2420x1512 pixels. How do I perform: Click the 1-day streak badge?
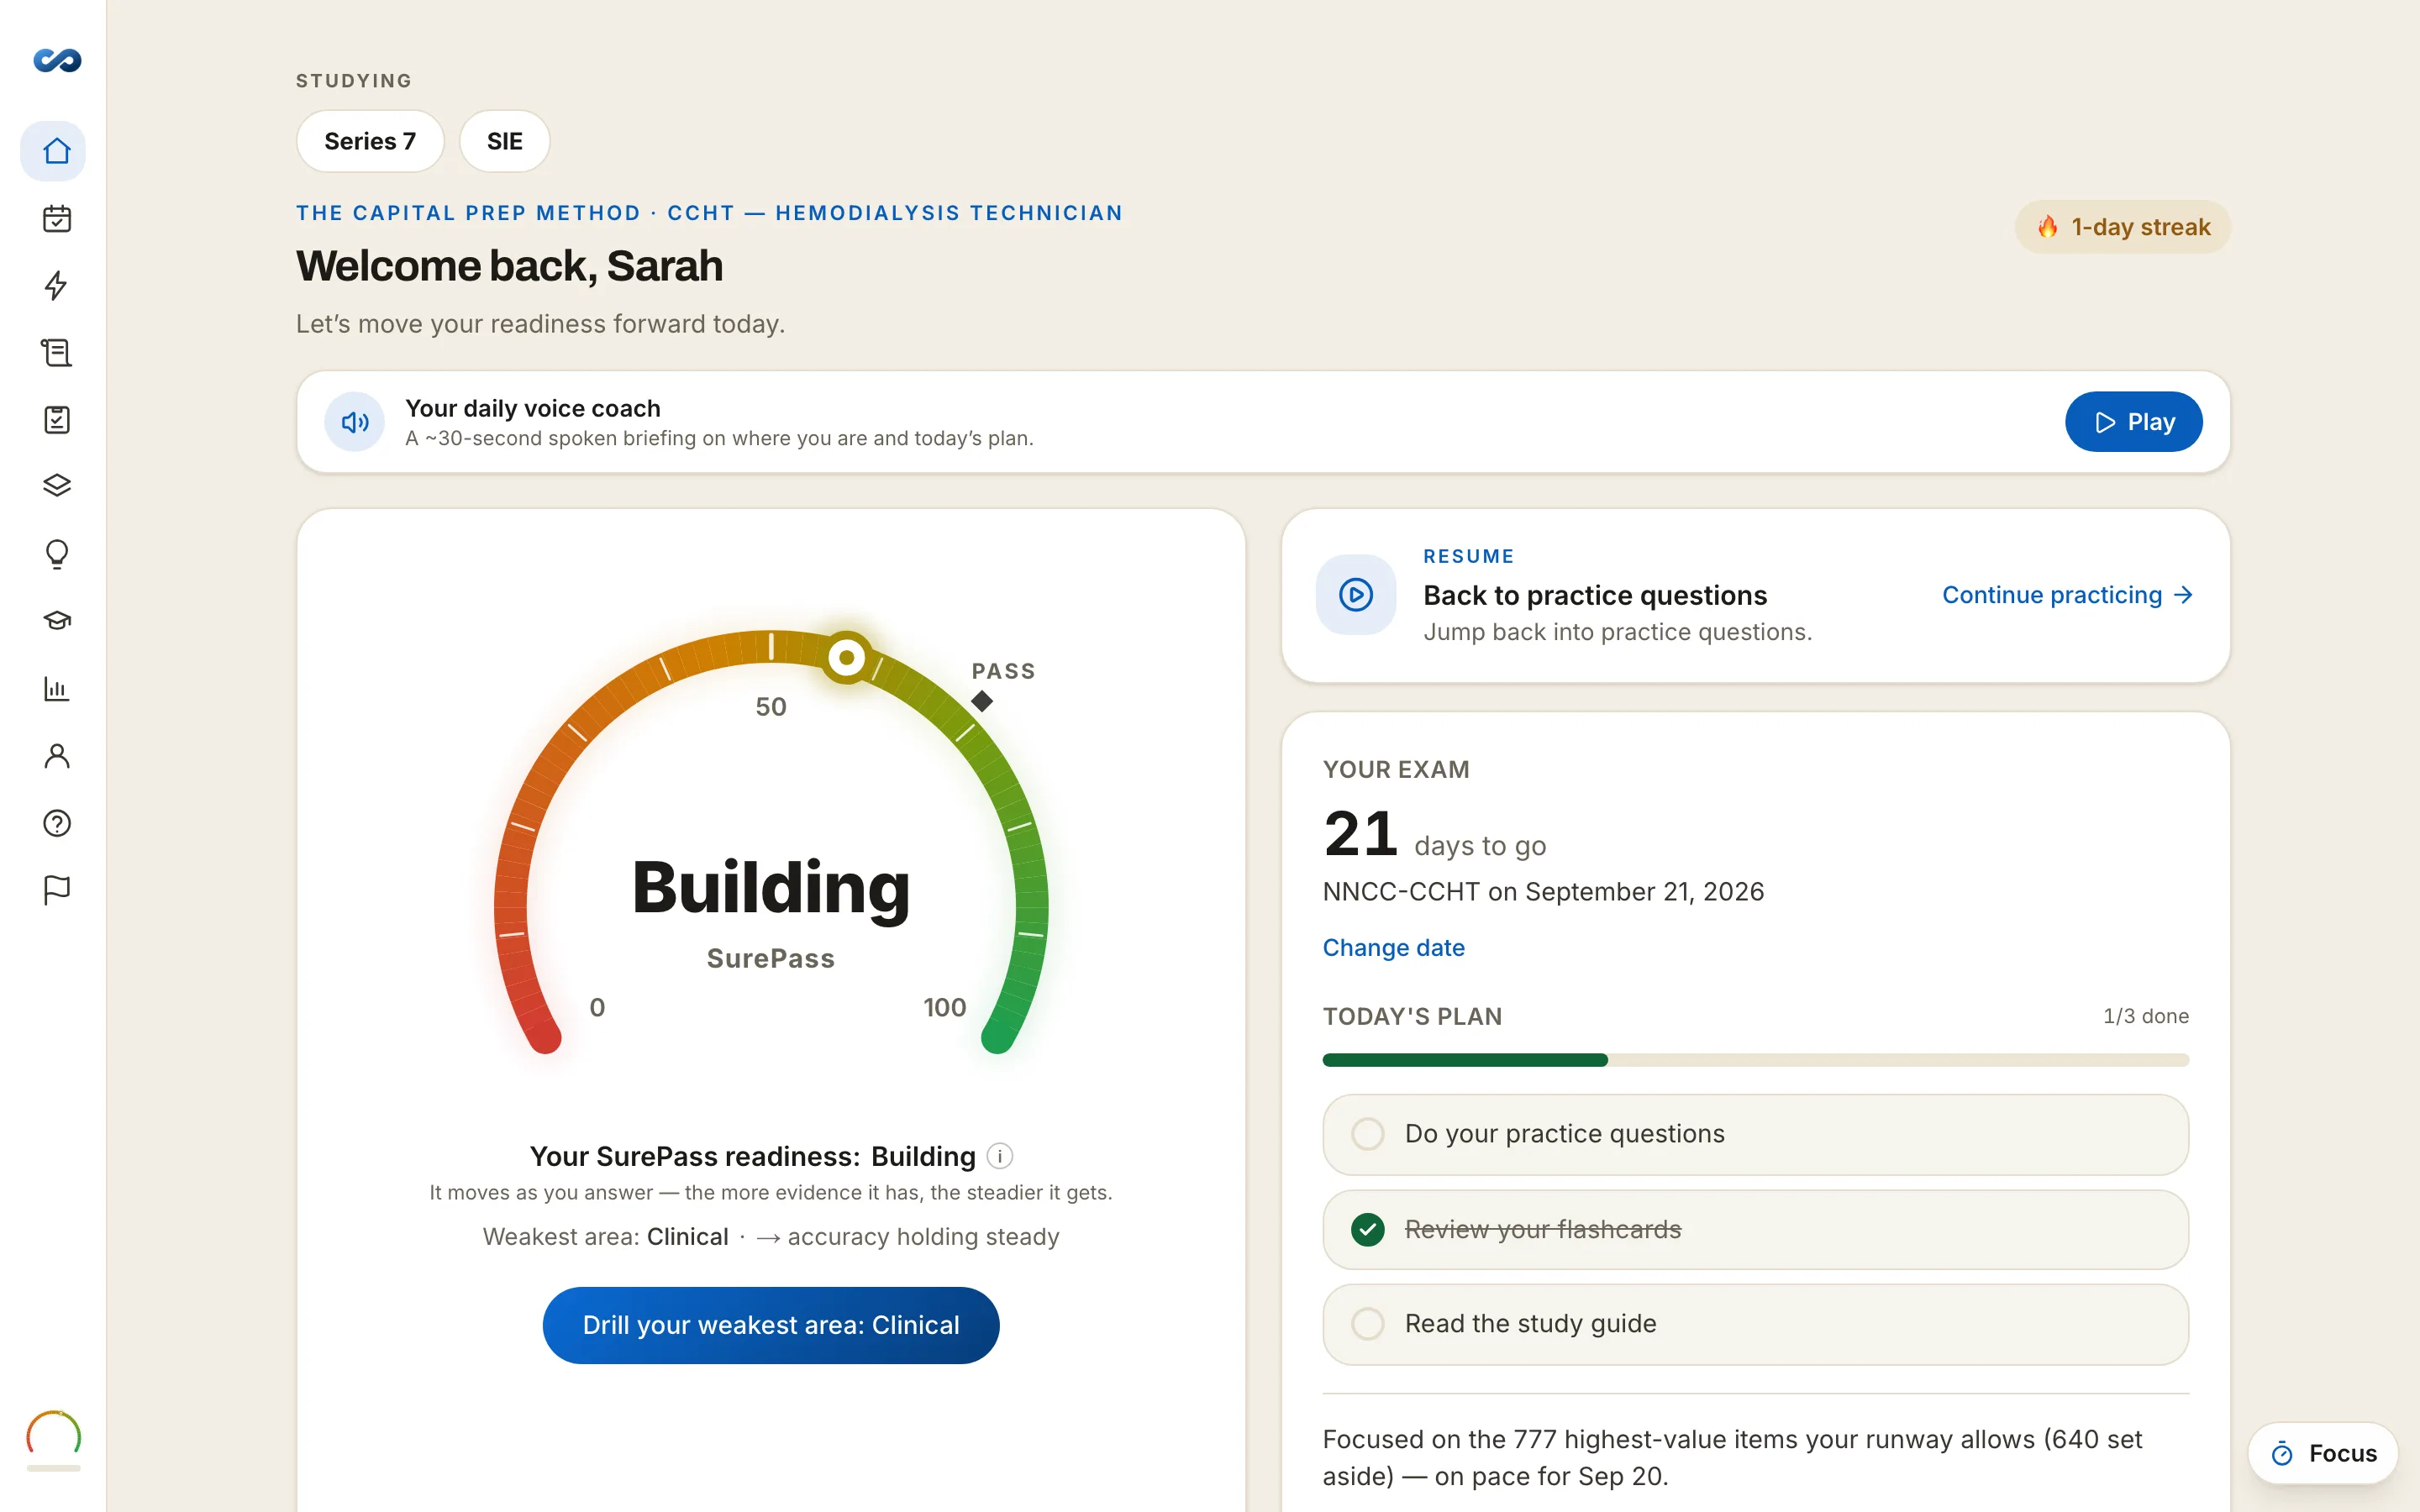[x=2122, y=227]
